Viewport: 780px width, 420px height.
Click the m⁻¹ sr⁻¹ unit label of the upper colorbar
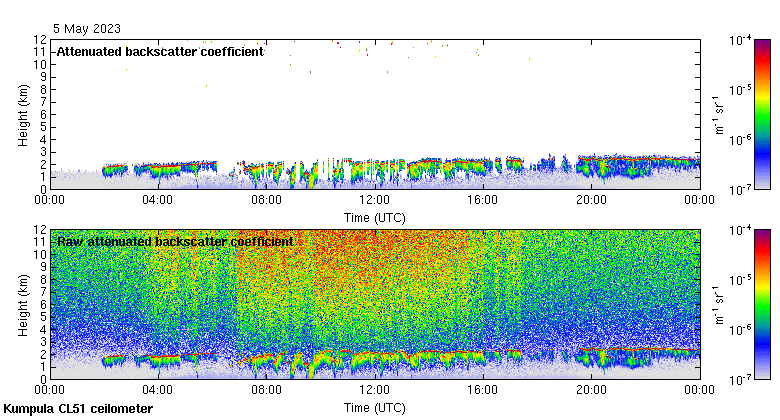click(x=719, y=115)
